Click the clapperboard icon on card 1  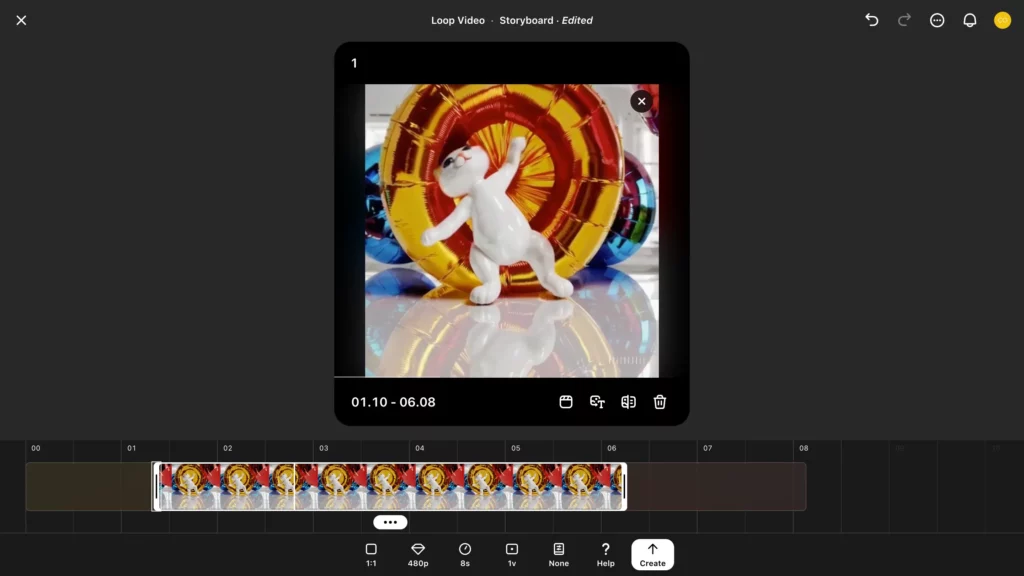tap(566, 402)
